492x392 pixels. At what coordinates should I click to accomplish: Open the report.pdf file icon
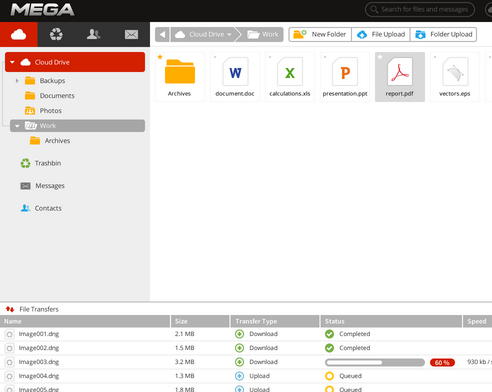click(x=400, y=71)
